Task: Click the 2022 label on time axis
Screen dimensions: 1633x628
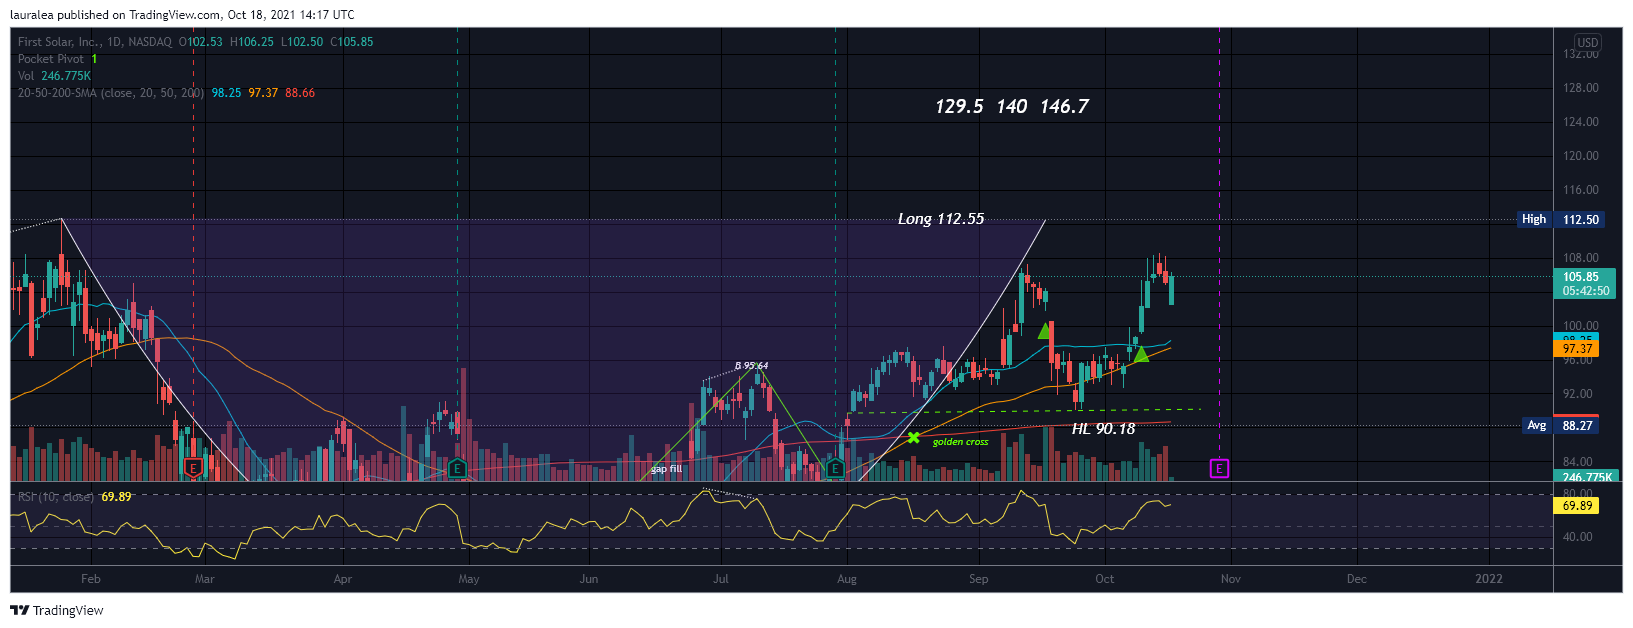Action: click(1489, 579)
